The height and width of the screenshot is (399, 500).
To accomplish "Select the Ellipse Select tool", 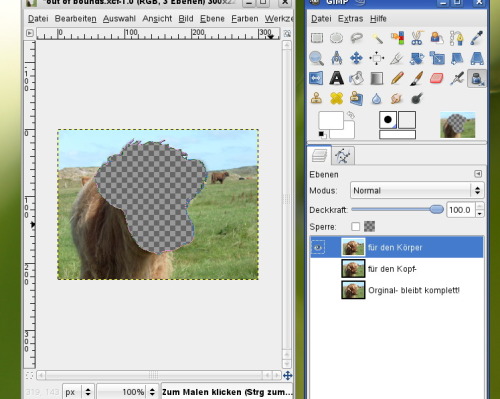I will pos(337,38).
